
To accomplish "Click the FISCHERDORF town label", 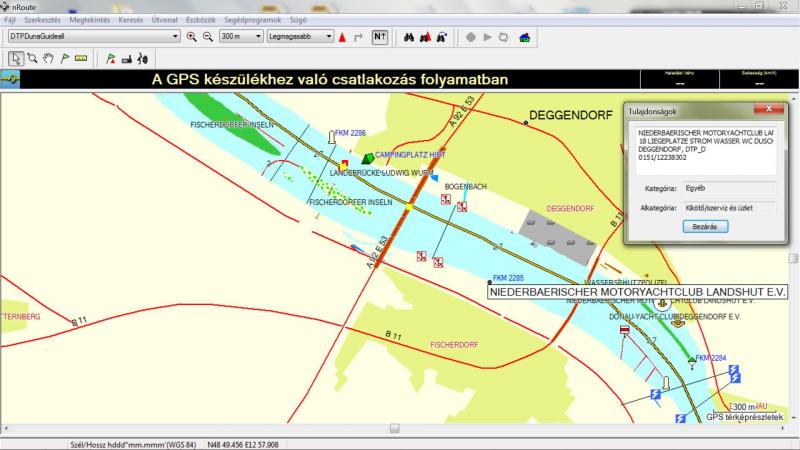I will click(454, 345).
